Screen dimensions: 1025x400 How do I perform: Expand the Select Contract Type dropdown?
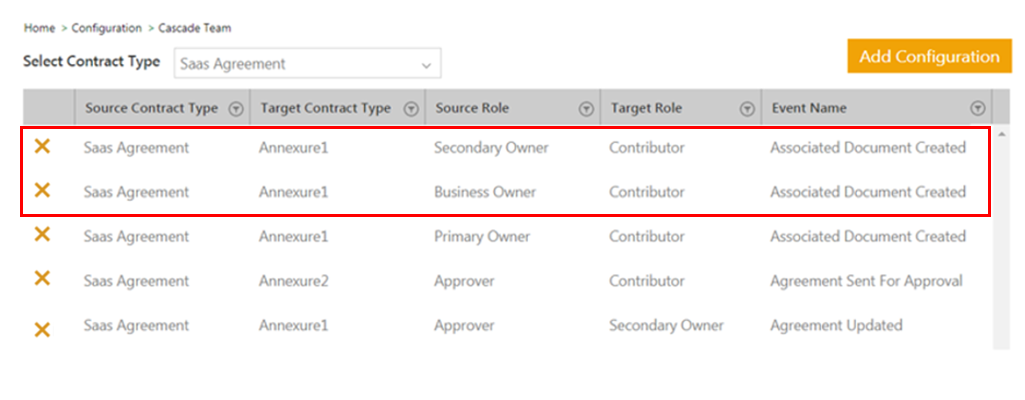[x=427, y=64]
